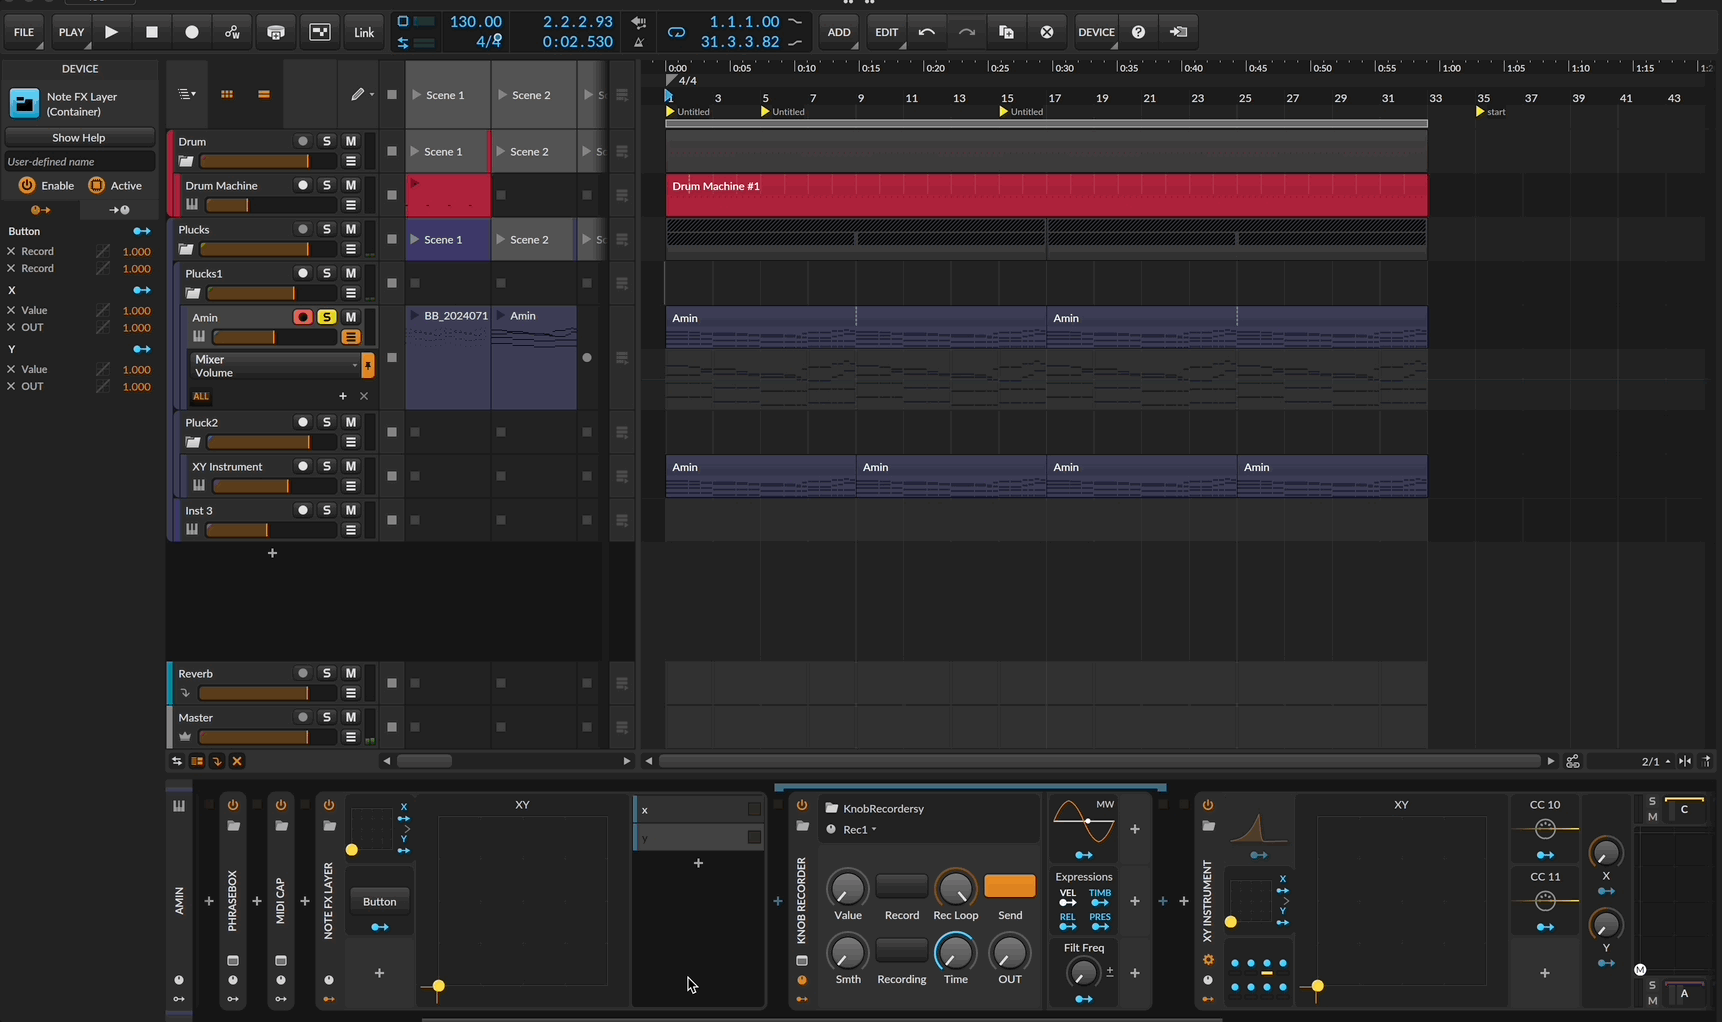
Task: Open the KnobRecordersy preset folder icon
Action: [x=831, y=808]
